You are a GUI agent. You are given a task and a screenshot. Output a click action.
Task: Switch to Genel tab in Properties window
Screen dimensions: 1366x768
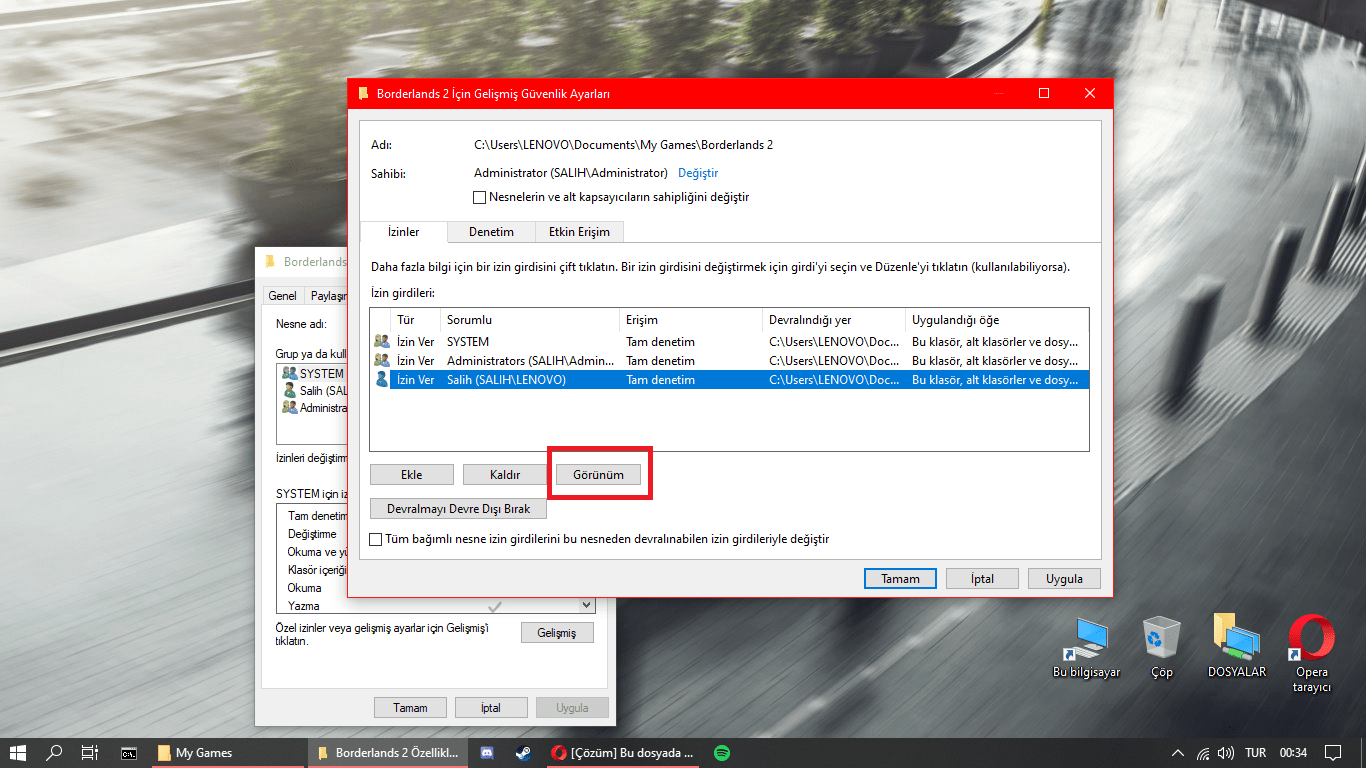click(282, 296)
